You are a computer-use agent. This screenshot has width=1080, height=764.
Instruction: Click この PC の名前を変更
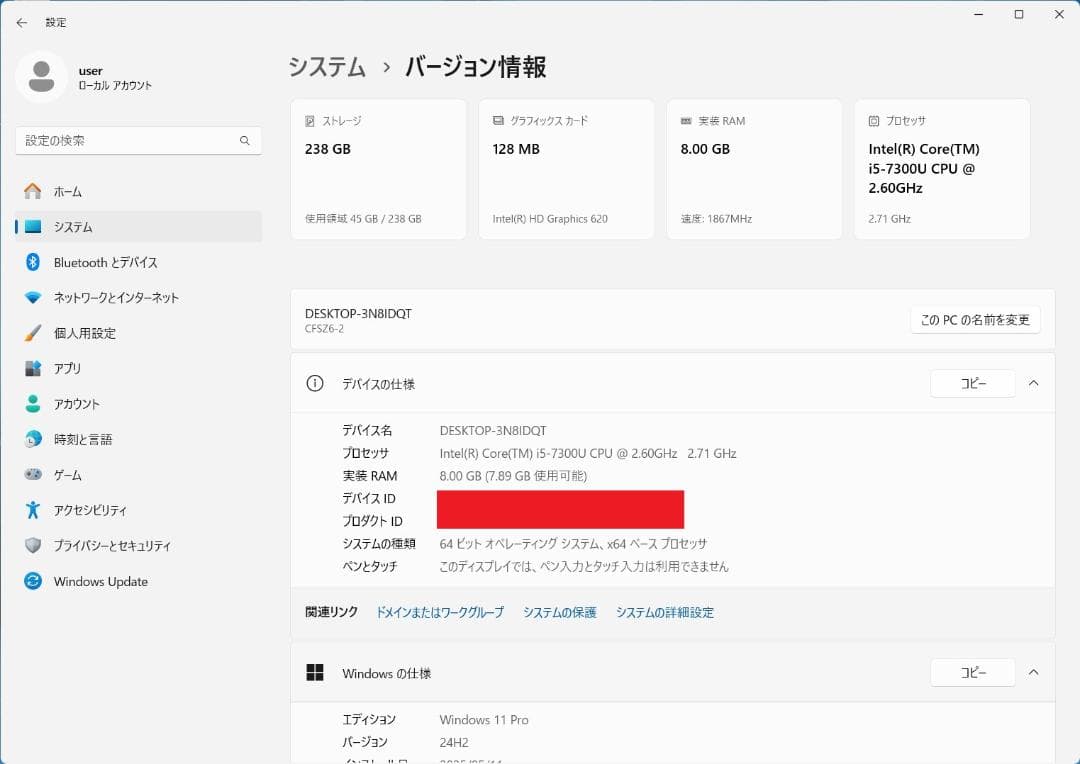[x=974, y=320]
